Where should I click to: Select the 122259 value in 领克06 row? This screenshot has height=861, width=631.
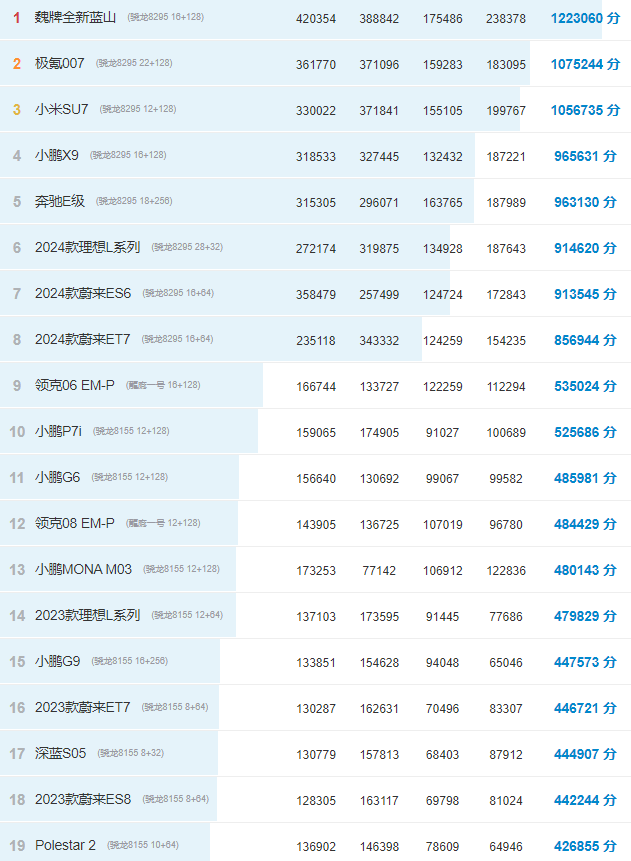click(x=443, y=387)
